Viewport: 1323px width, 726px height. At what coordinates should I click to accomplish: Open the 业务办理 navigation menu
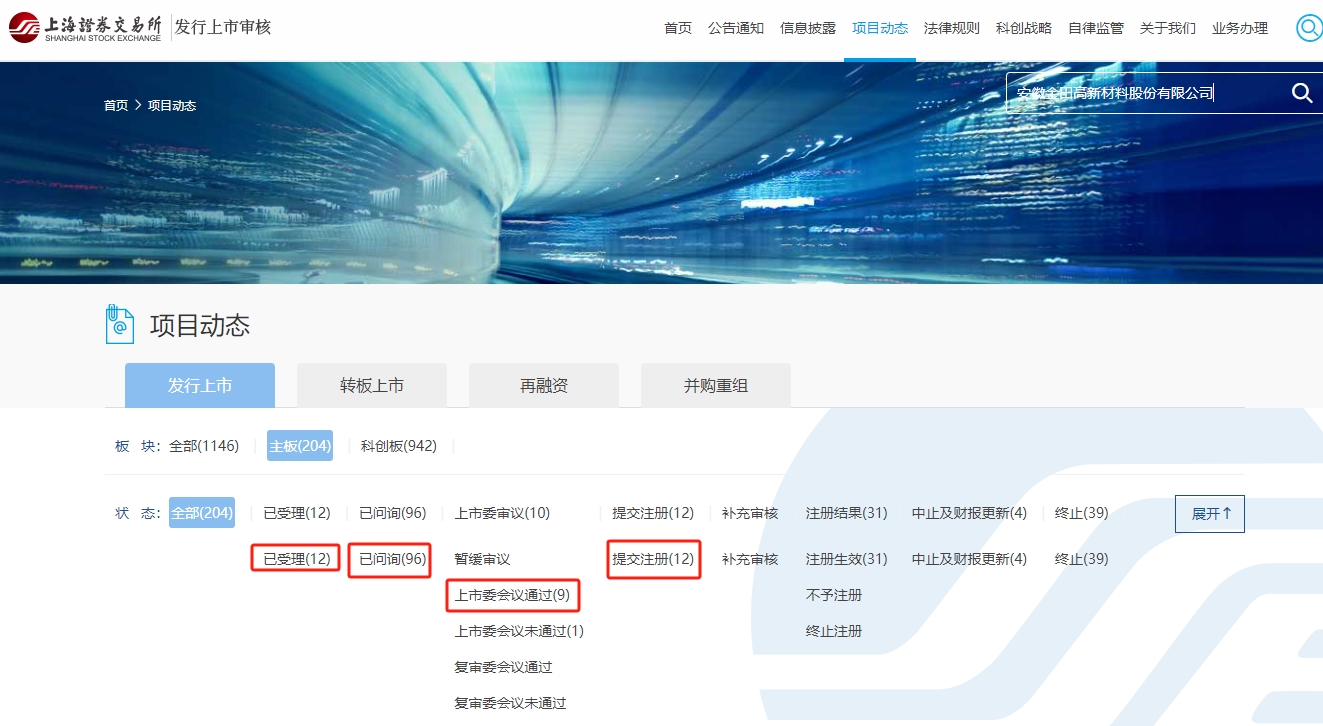click(1239, 28)
